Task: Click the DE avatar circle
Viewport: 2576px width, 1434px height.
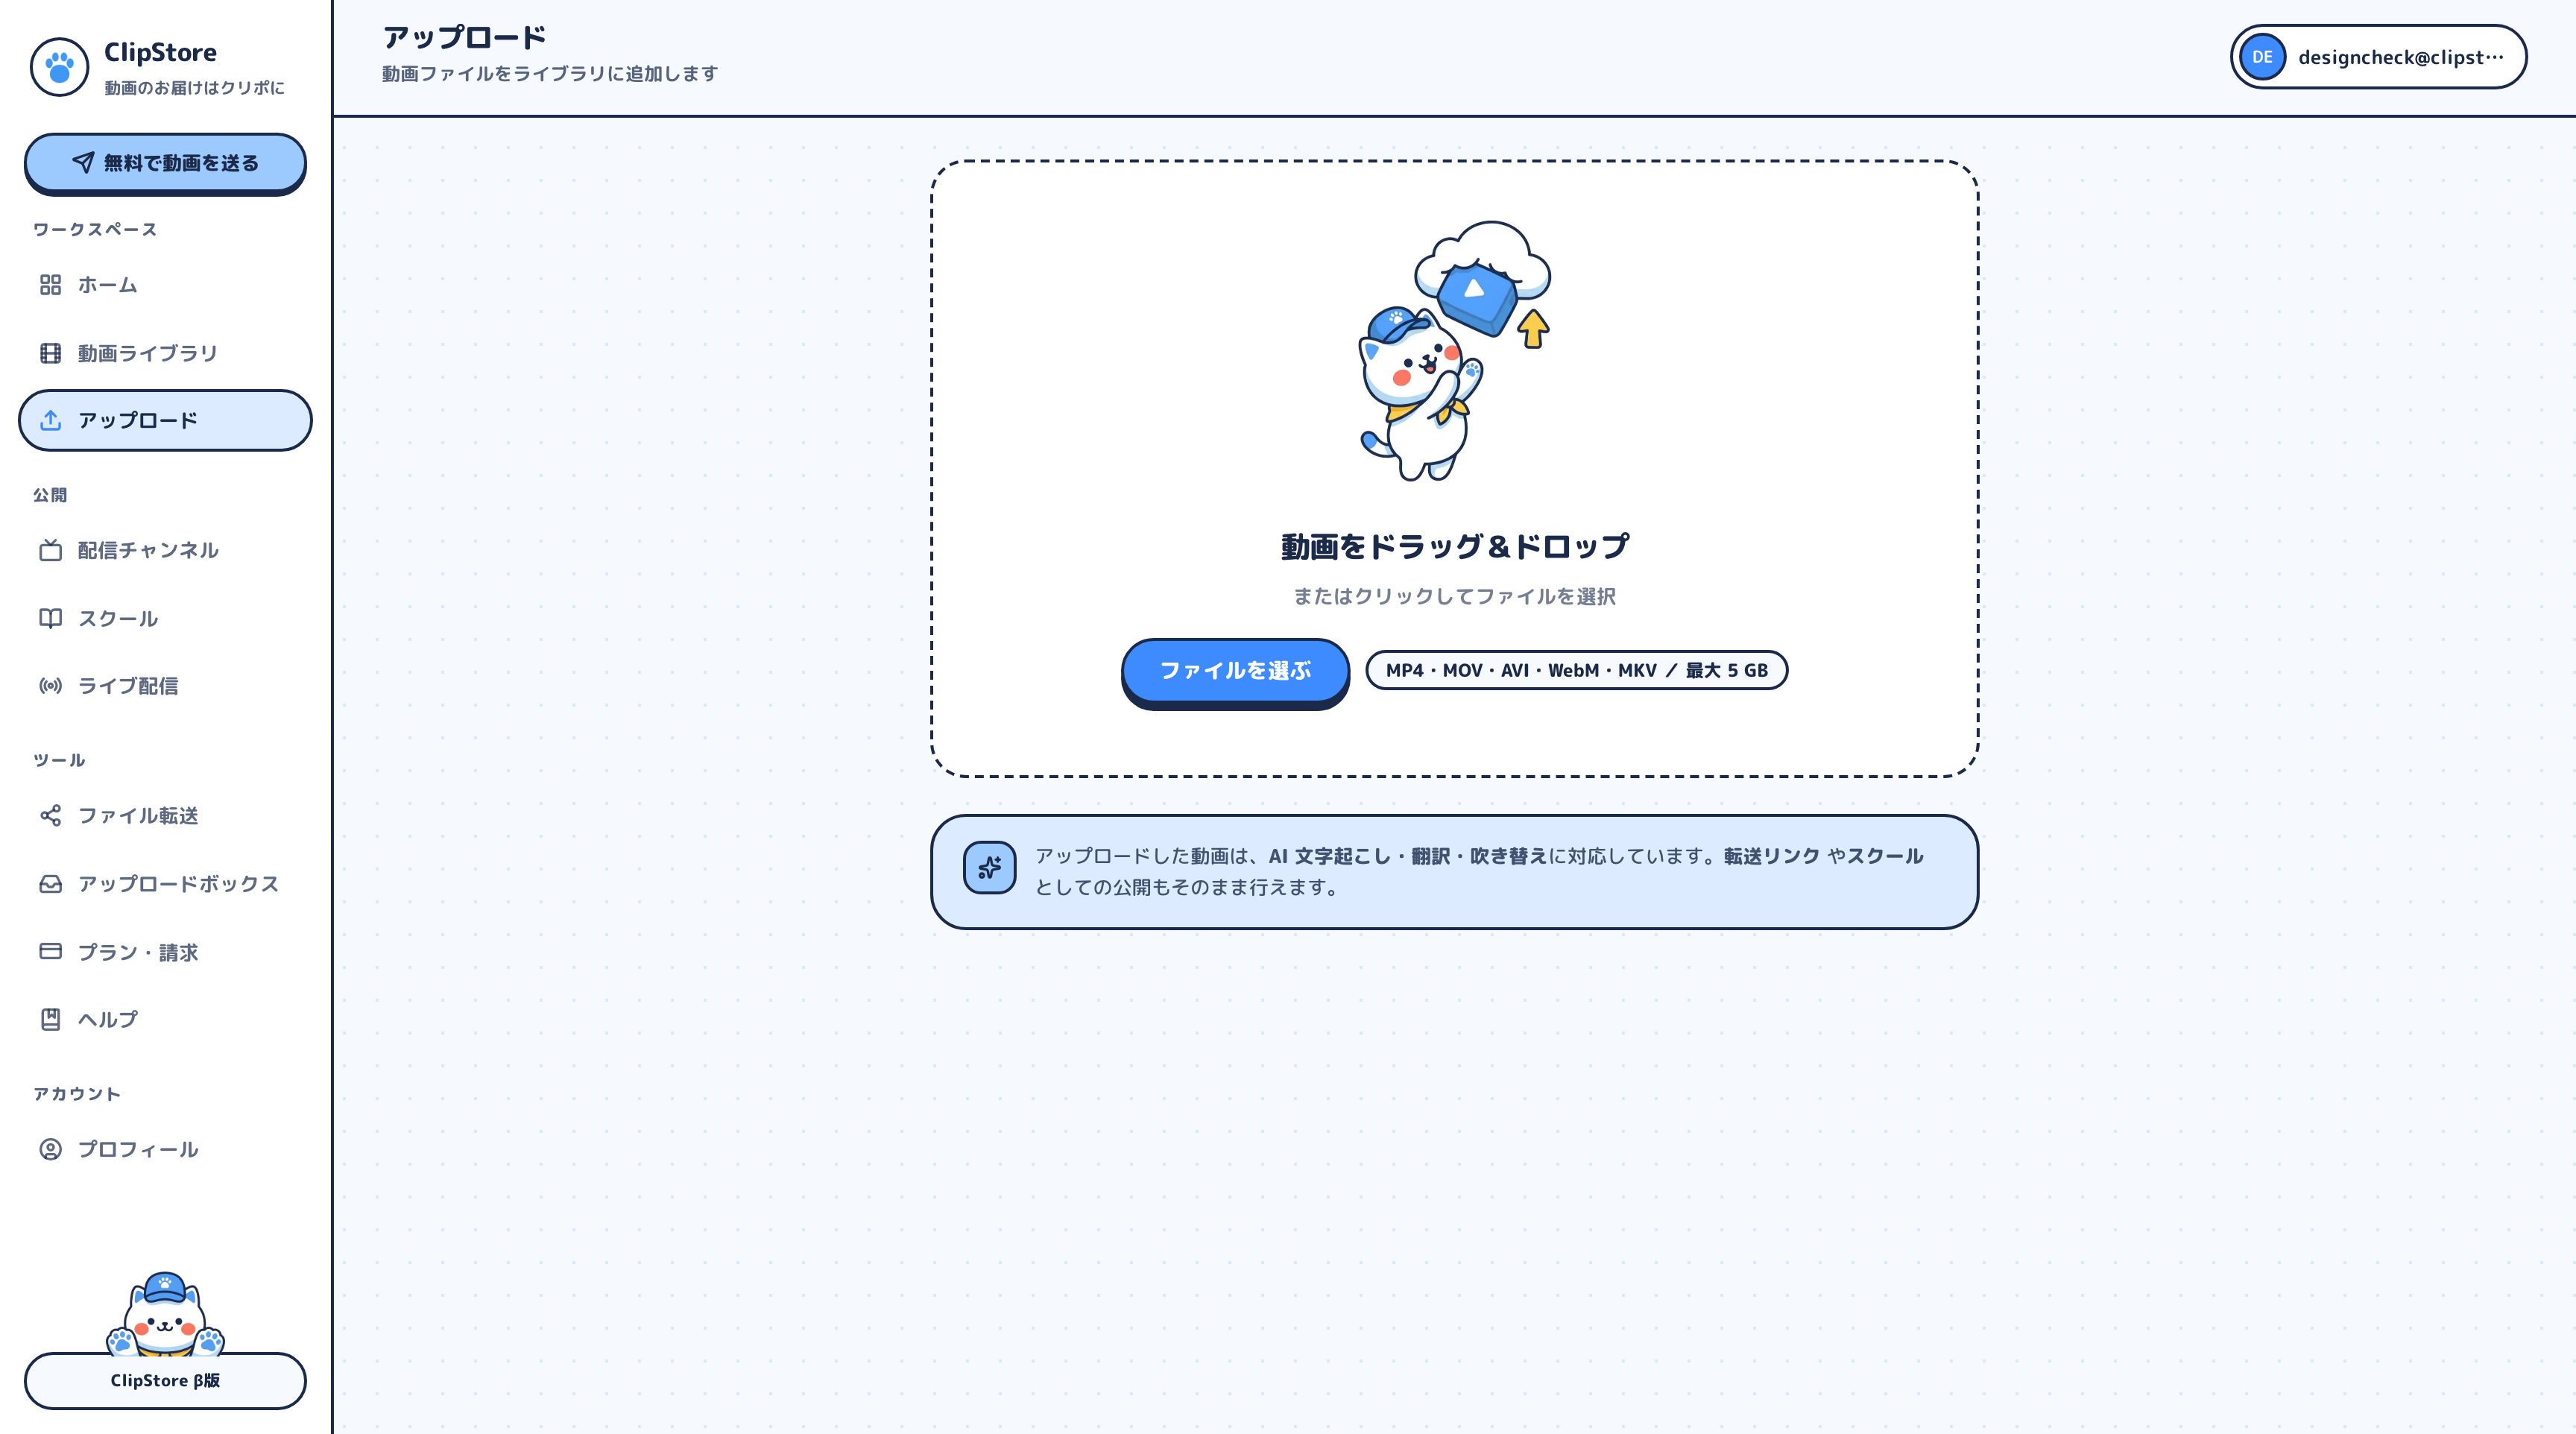Action: click(2262, 57)
